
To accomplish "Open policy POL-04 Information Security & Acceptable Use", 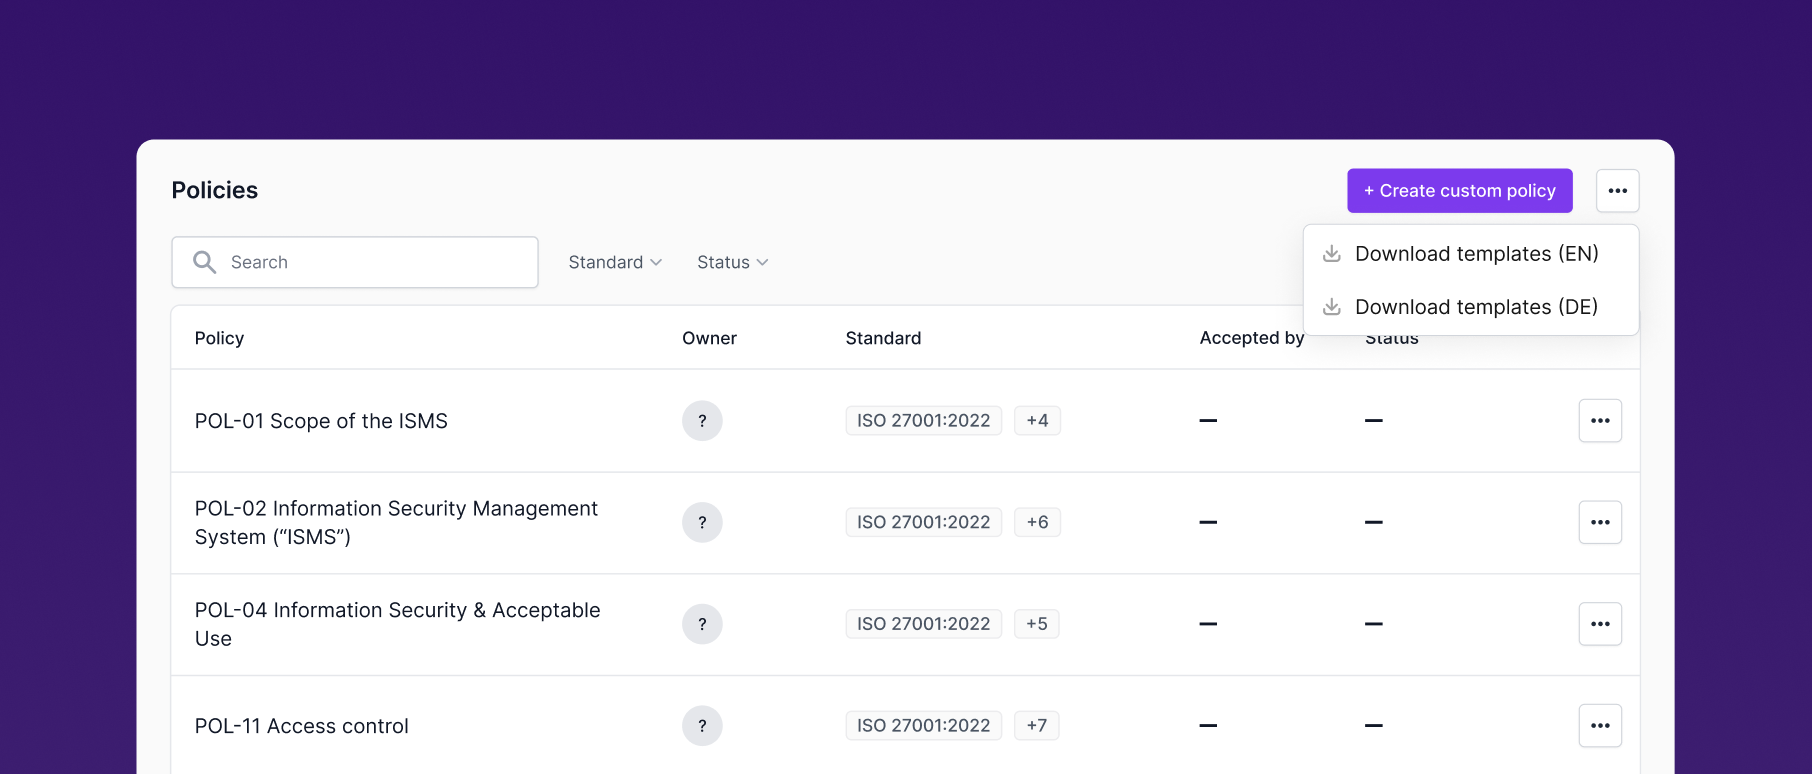I will [x=397, y=624].
